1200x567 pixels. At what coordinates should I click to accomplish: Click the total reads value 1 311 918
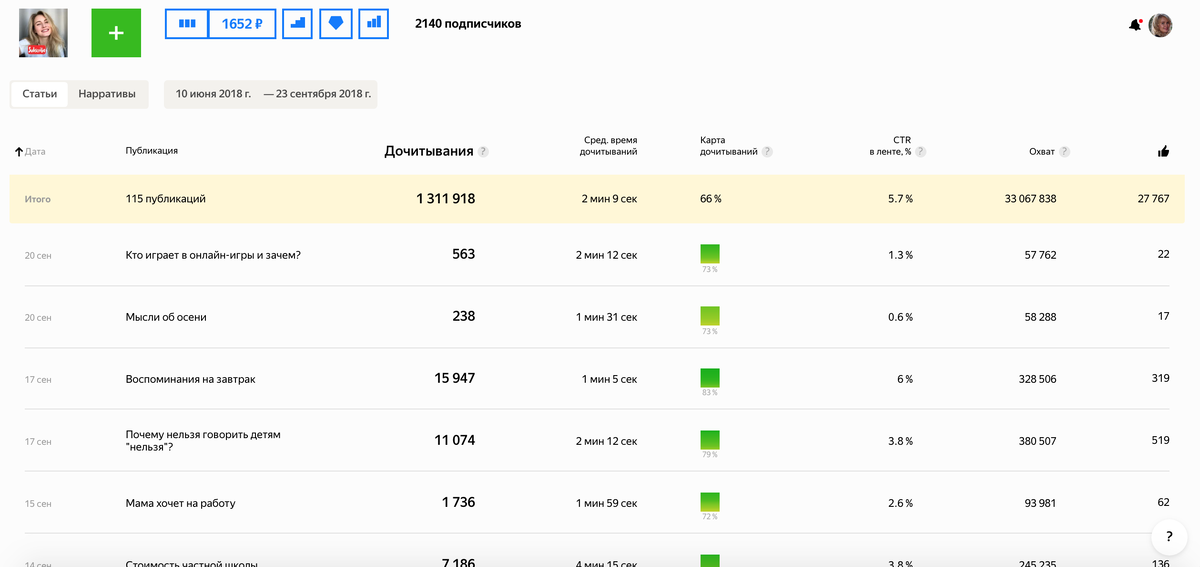tap(446, 199)
